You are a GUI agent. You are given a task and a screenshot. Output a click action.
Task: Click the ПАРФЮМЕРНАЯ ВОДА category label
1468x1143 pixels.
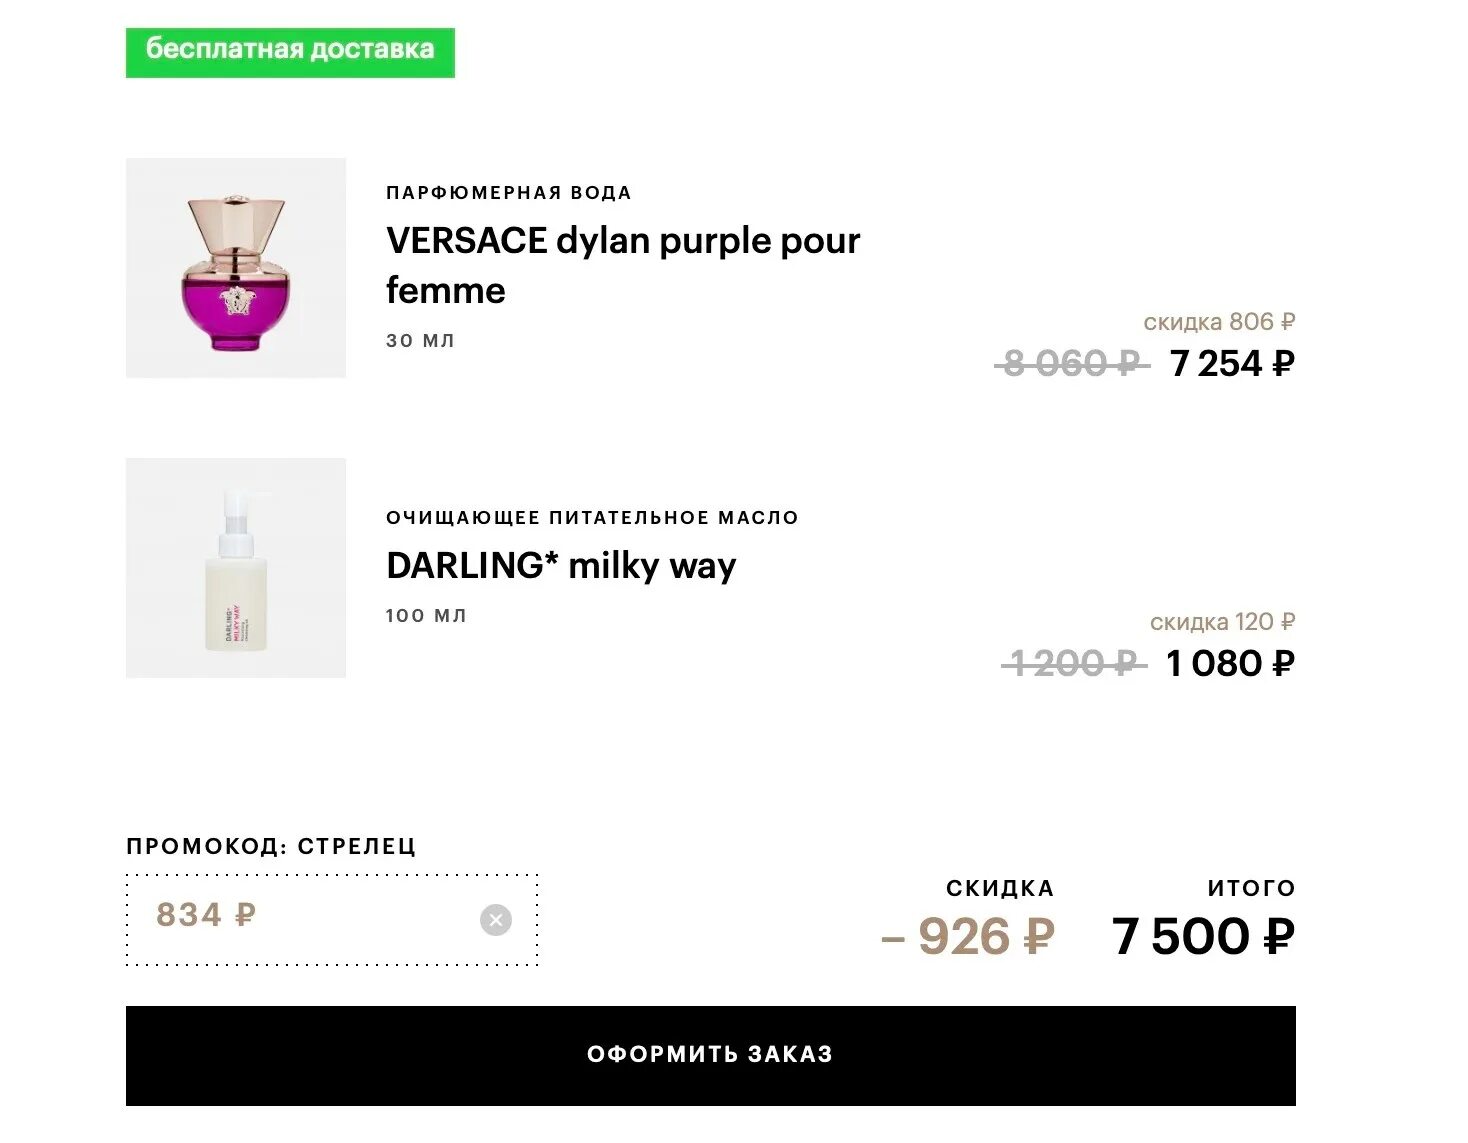[x=508, y=193]
